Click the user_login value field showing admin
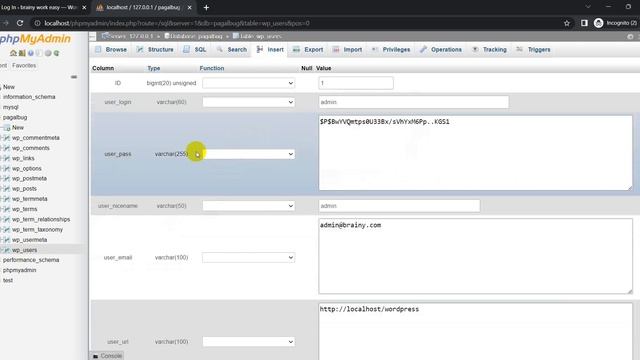This screenshot has height=360, width=640. pos(413,102)
